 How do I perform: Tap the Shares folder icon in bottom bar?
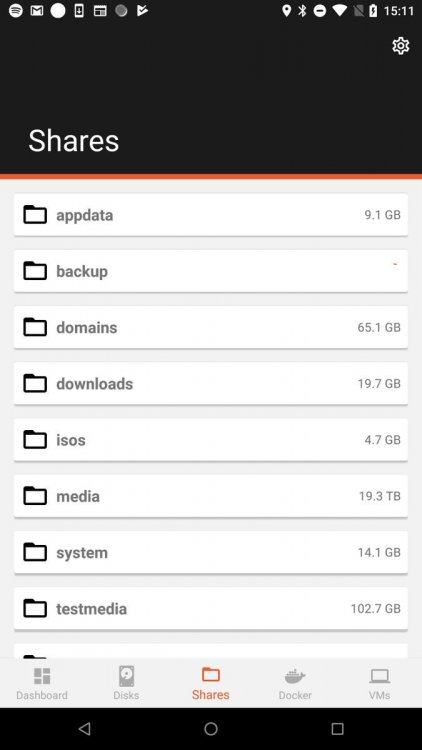tap(211, 674)
